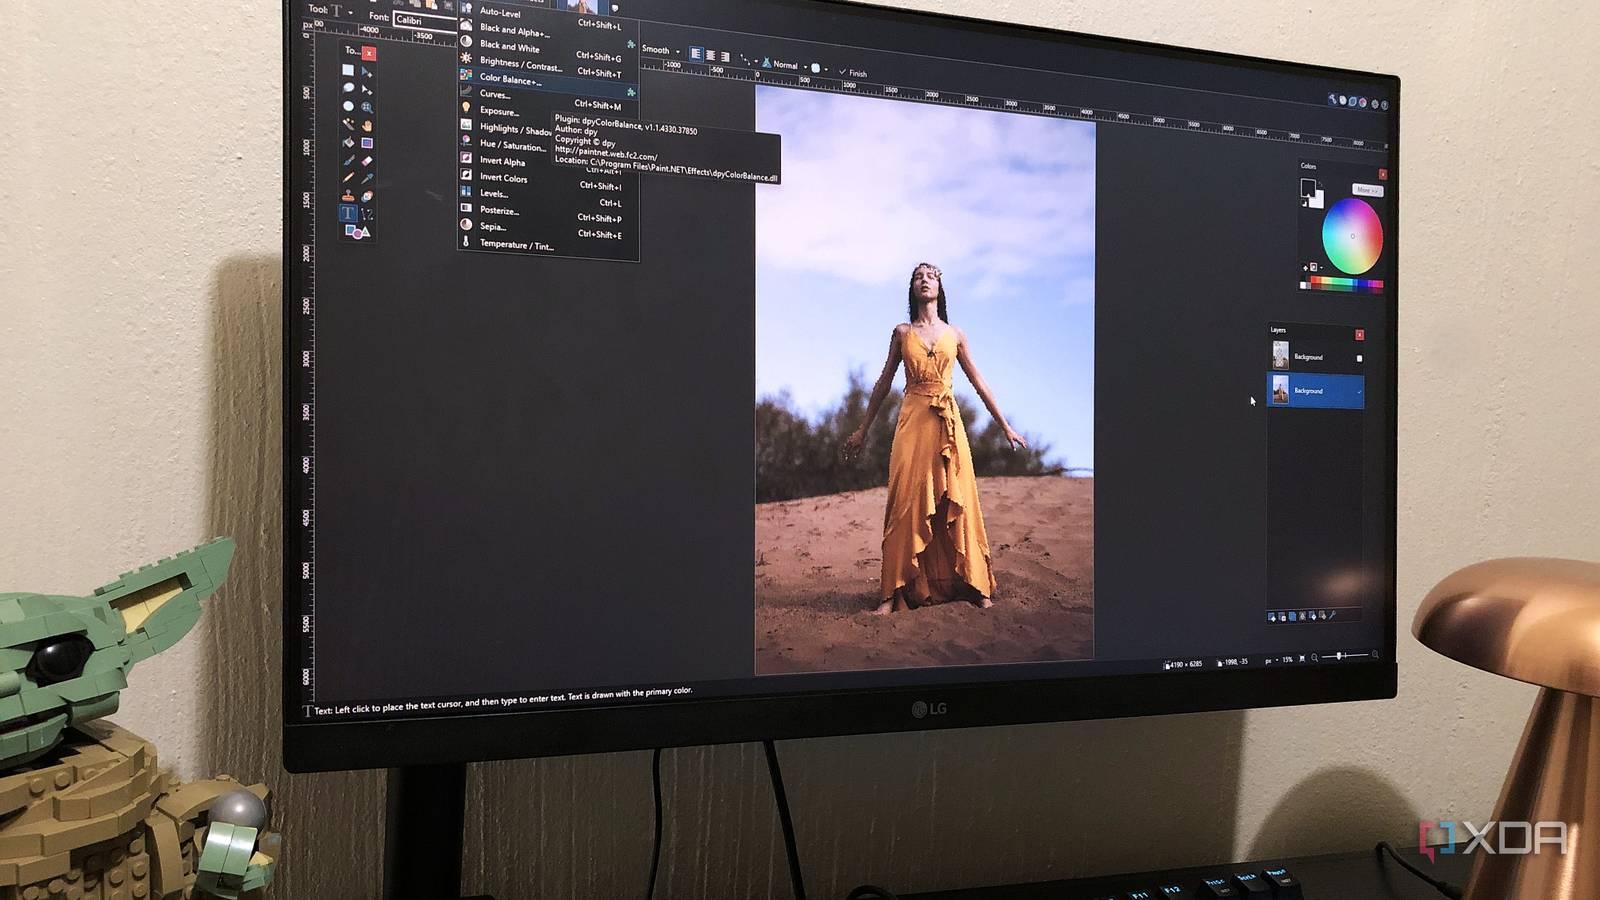Open layer properties wrench icon
Image resolution: width=1600 pixels, height=900 pixels.
[1332, 615]
